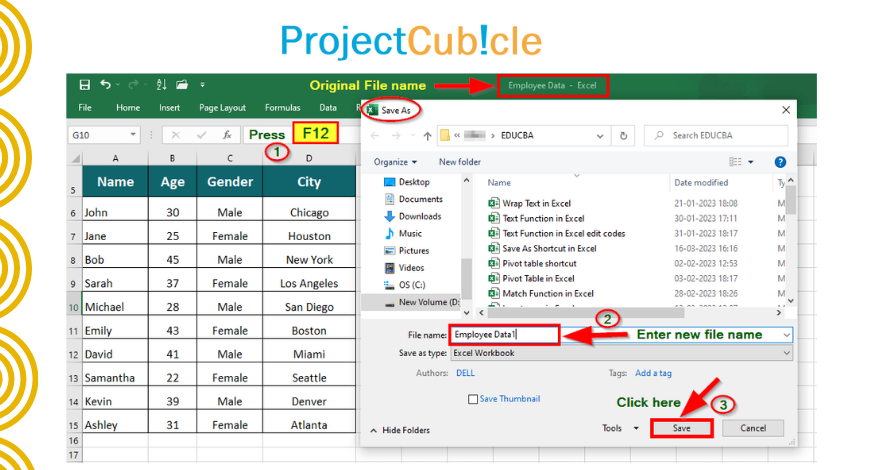
Task: Open the Organize dropdown menu
Action: click(x=395, y=162)
